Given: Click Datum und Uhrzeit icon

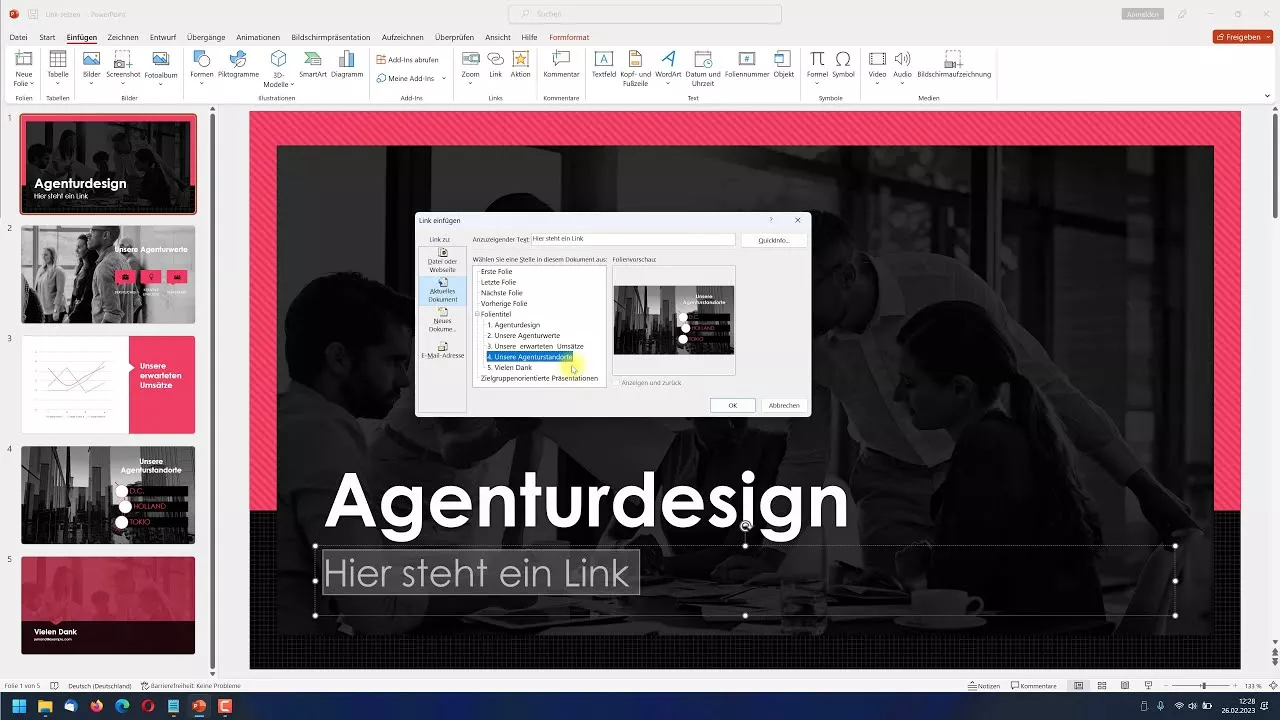Looking at the screenshot, I should [x=702, y=59].
